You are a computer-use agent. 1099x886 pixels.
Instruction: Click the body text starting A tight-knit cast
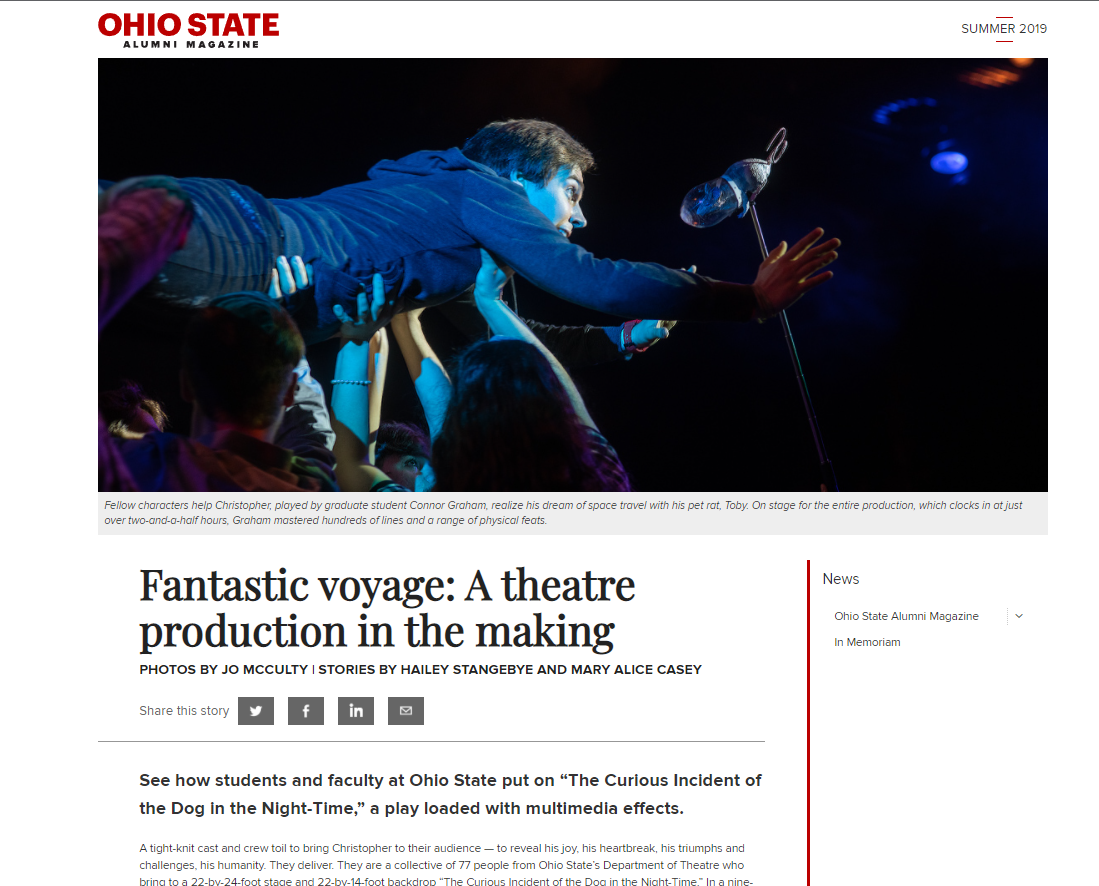446,865
